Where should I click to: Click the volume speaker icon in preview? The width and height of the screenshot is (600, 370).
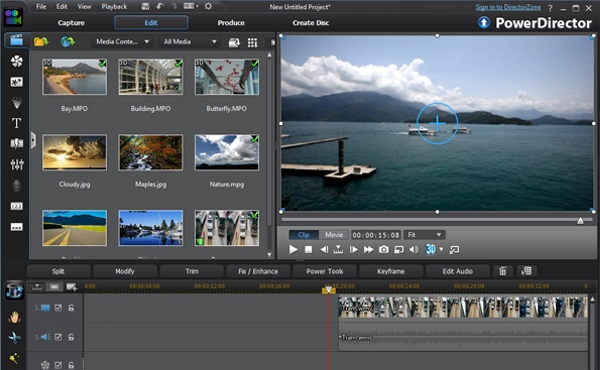pos(414,249)
